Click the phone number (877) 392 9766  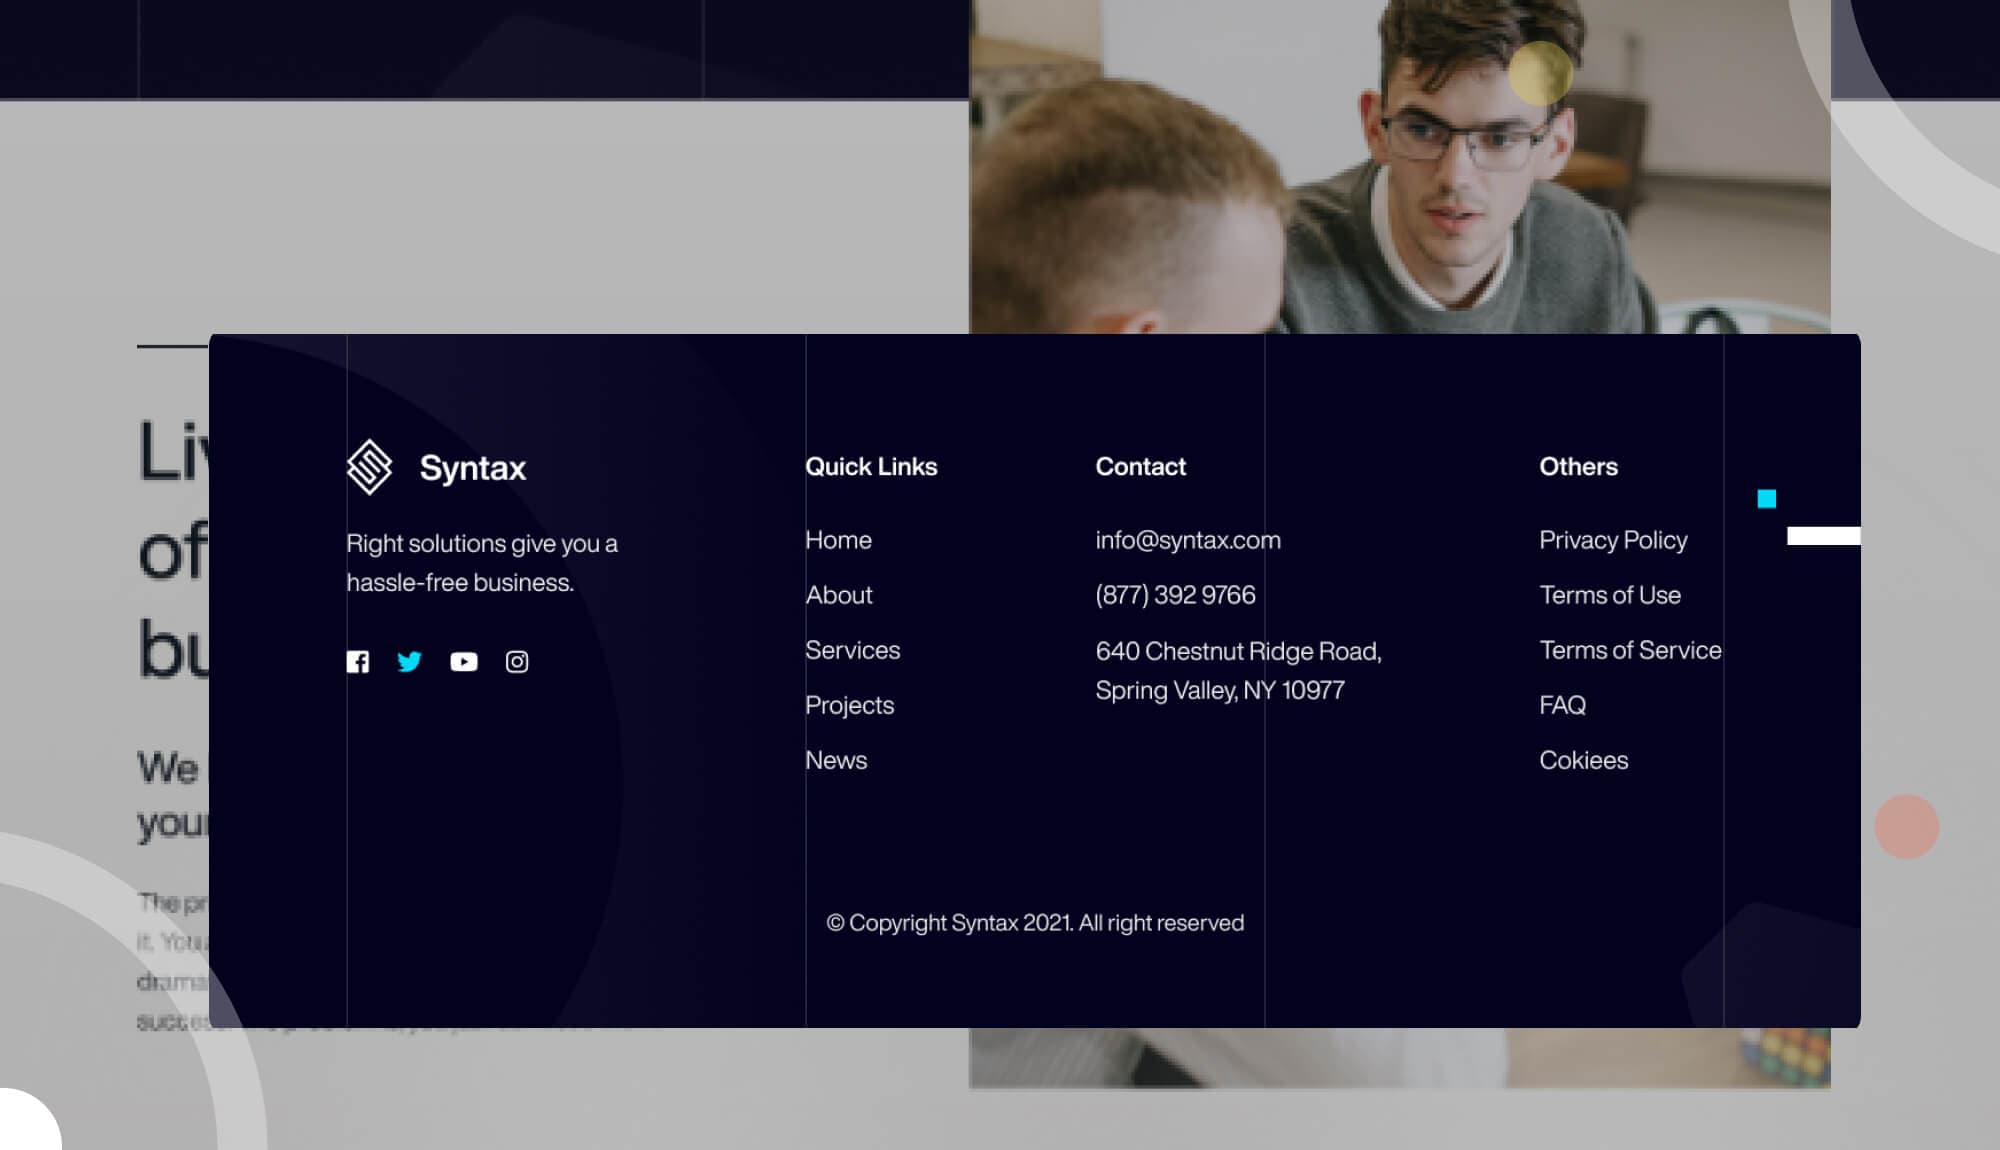click(1176, 595)
